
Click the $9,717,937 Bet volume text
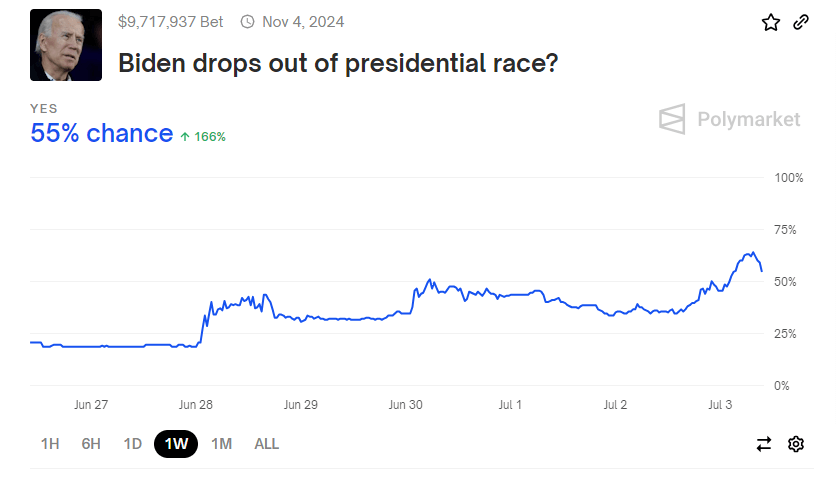coord(170,21)
